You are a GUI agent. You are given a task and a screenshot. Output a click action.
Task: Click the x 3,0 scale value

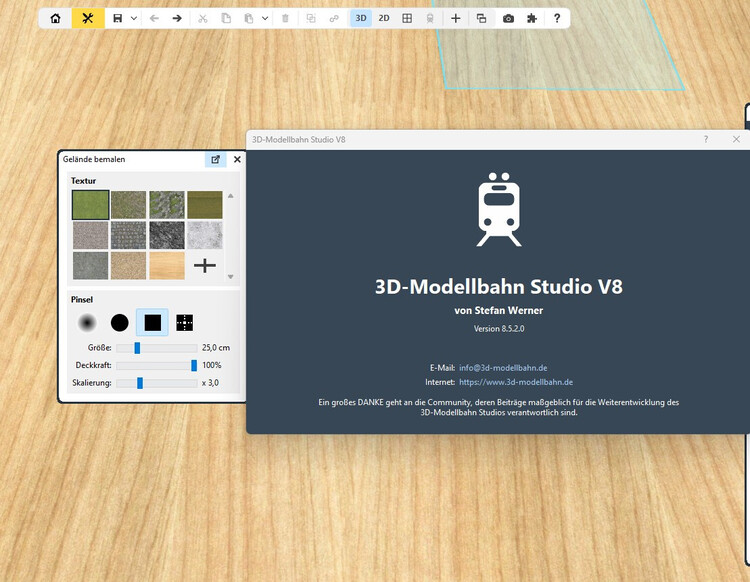(x=210, y=383)
